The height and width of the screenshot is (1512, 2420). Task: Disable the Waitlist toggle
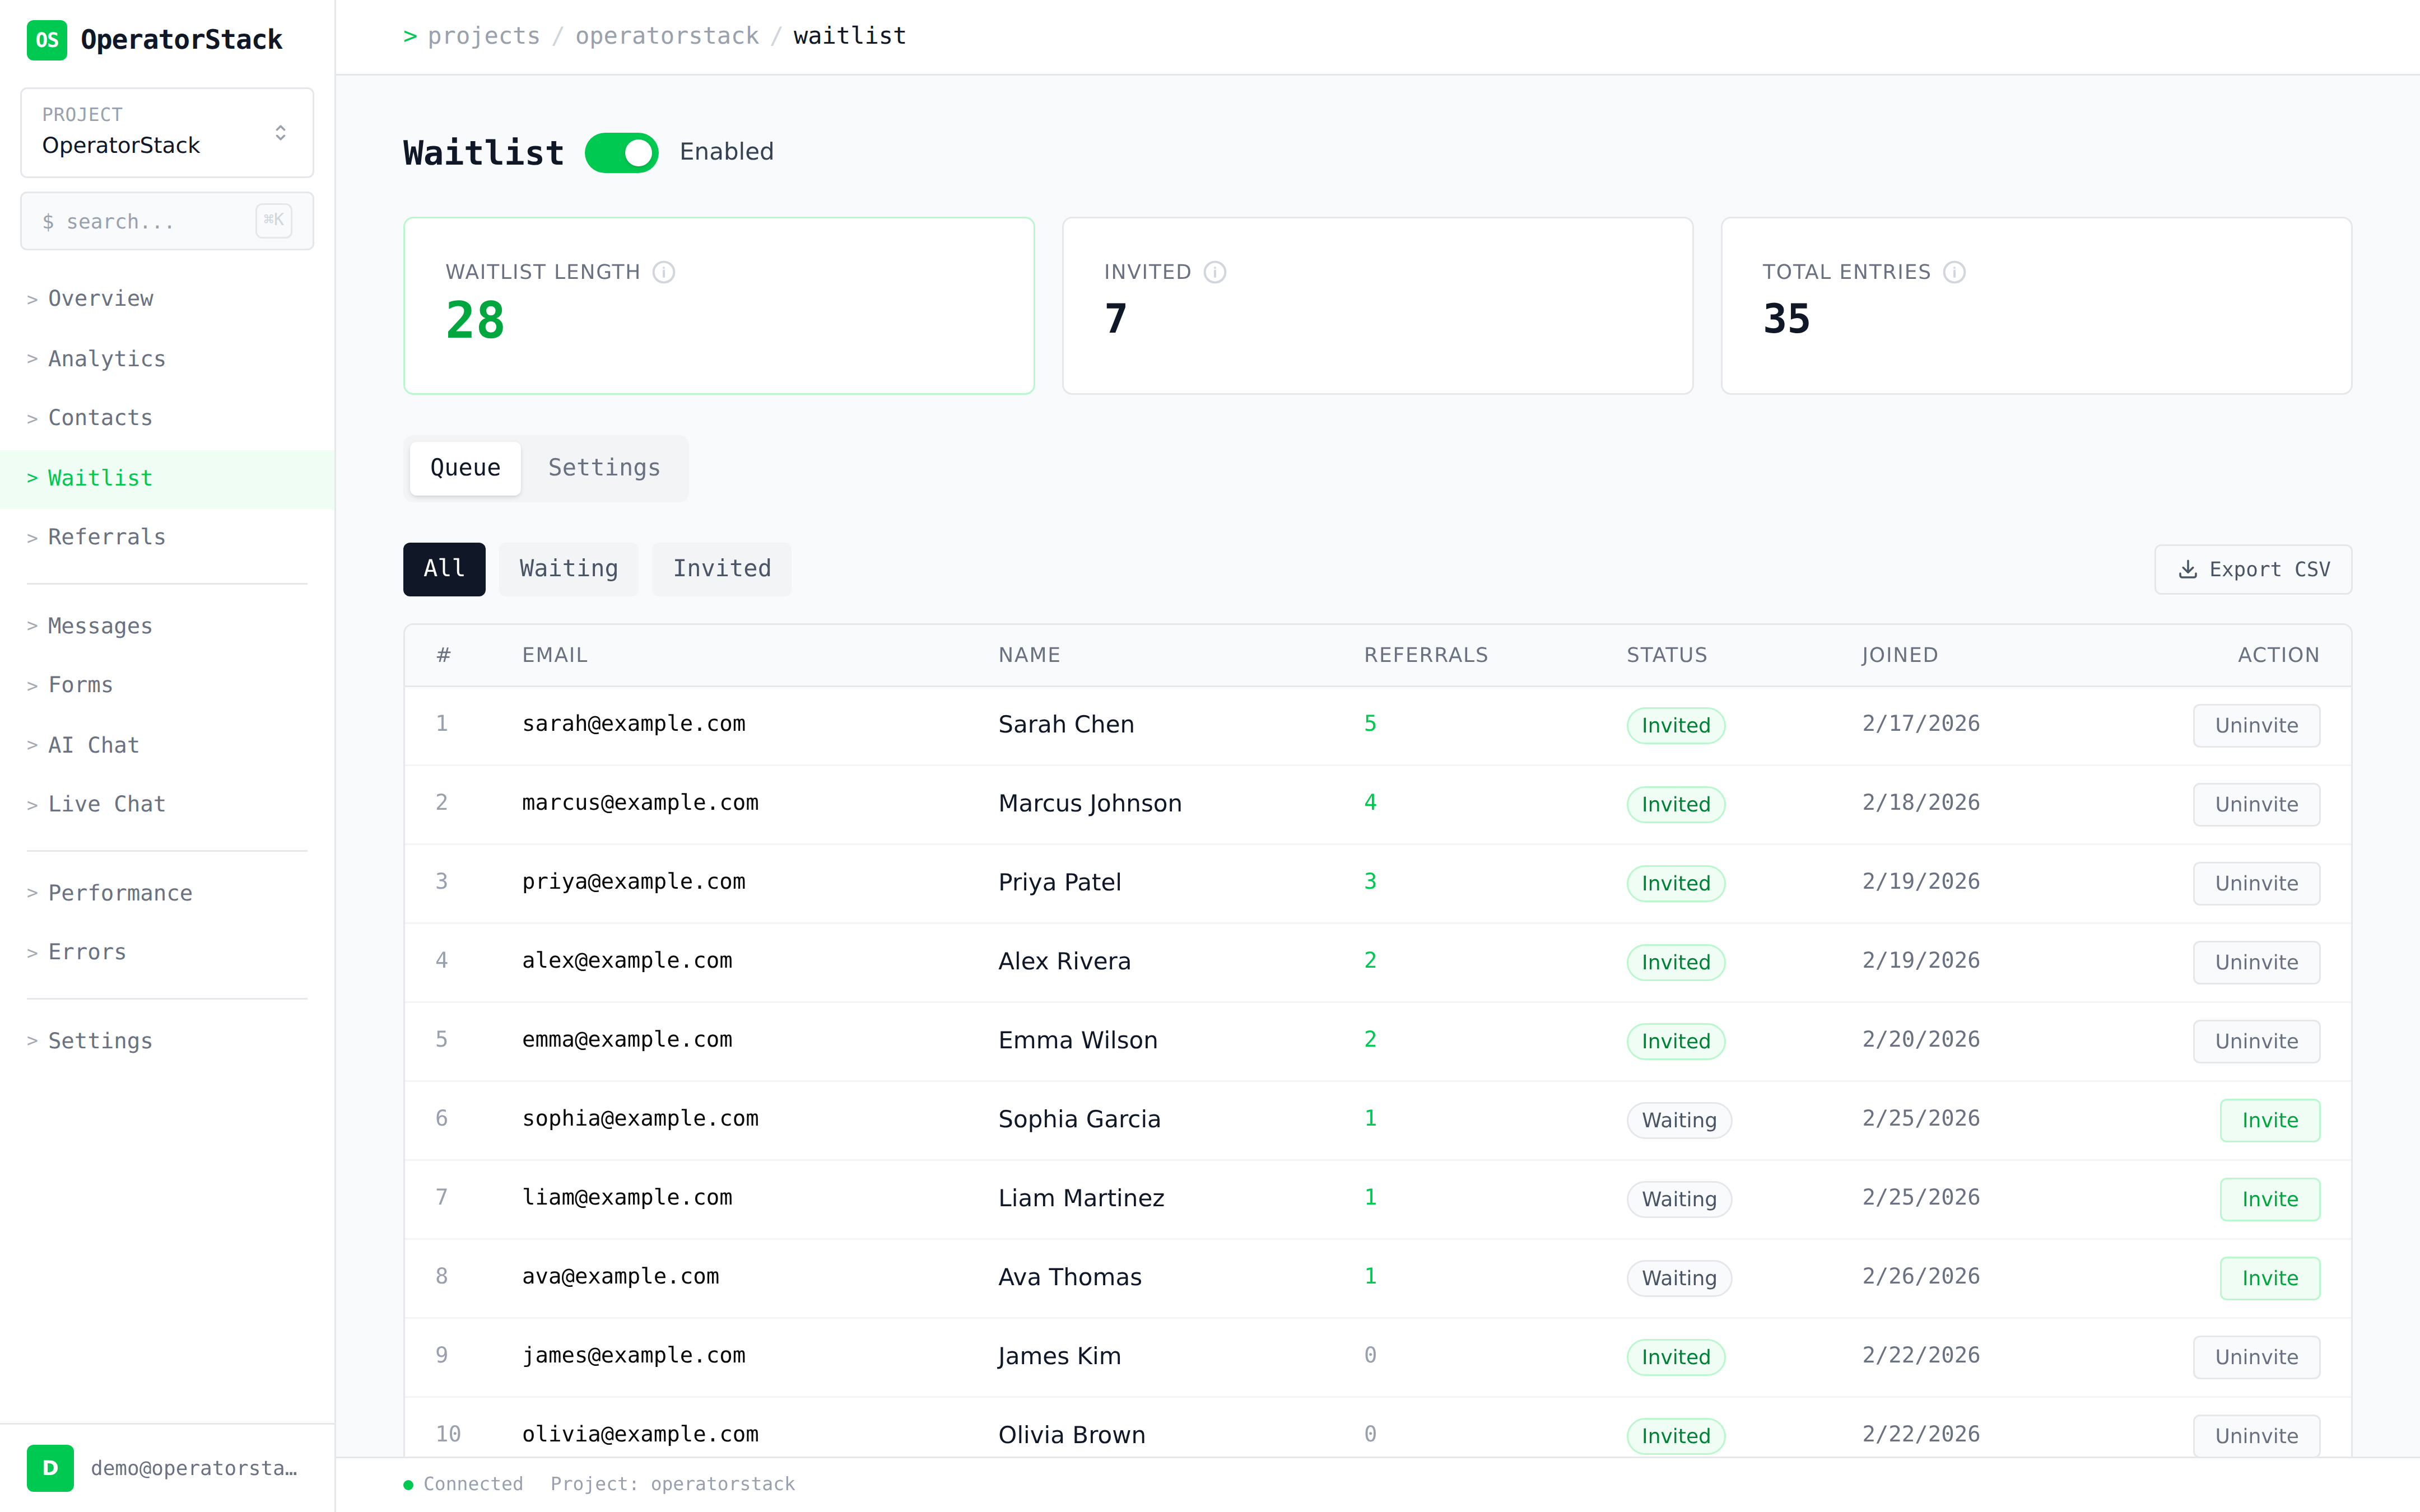[x=621, y=152]
